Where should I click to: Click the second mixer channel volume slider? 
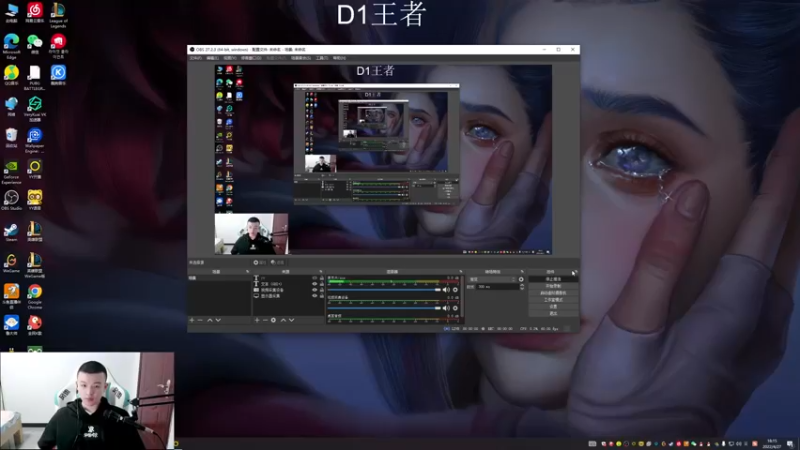click(384, 308)
